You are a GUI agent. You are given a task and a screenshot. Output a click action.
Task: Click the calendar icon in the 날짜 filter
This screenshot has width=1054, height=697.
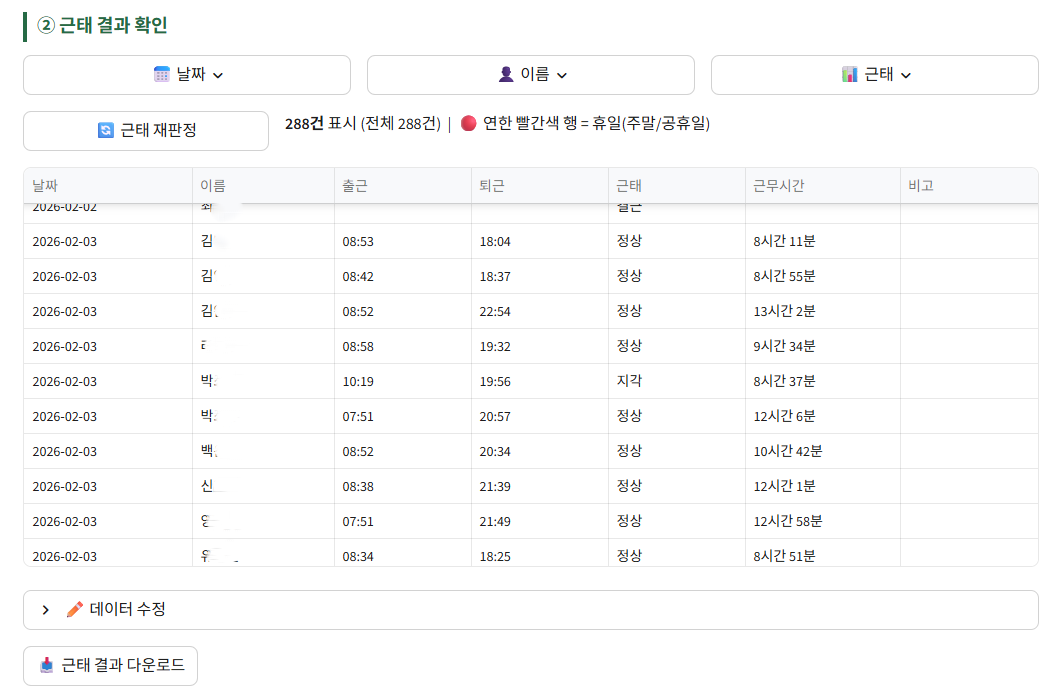[x=161, y=74]
